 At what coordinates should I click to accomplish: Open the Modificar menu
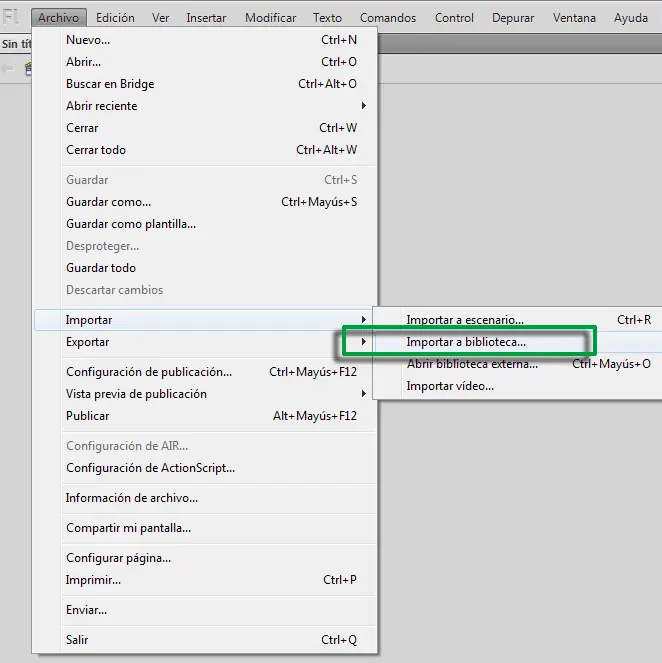(271, 18)
